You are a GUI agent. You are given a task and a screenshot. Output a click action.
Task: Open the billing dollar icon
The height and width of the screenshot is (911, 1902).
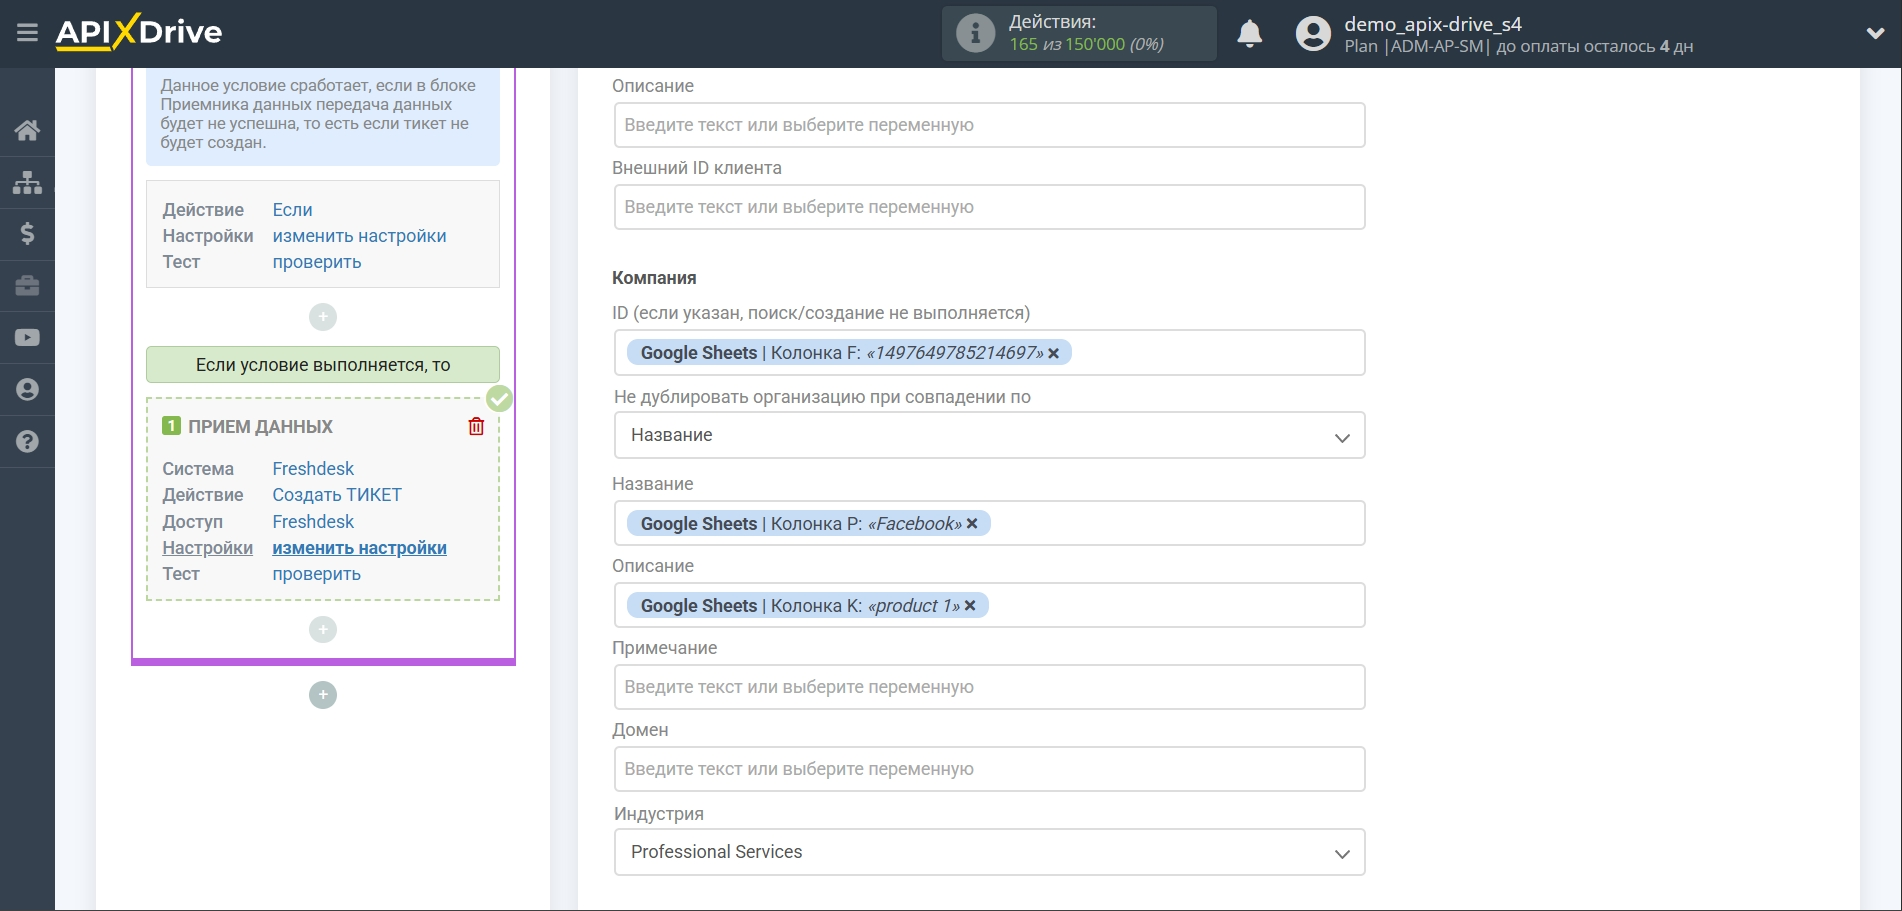pyautogui.click(x=27, y=234)
